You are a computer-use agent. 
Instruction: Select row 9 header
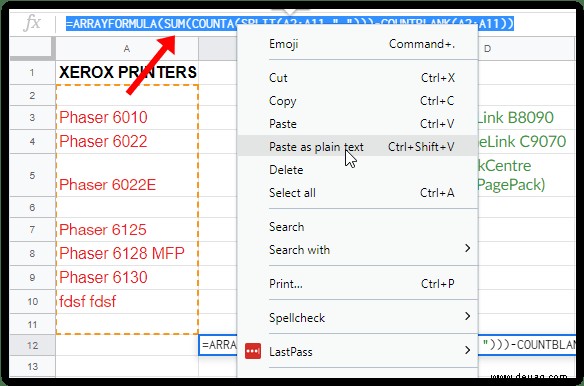pos(33,277)
